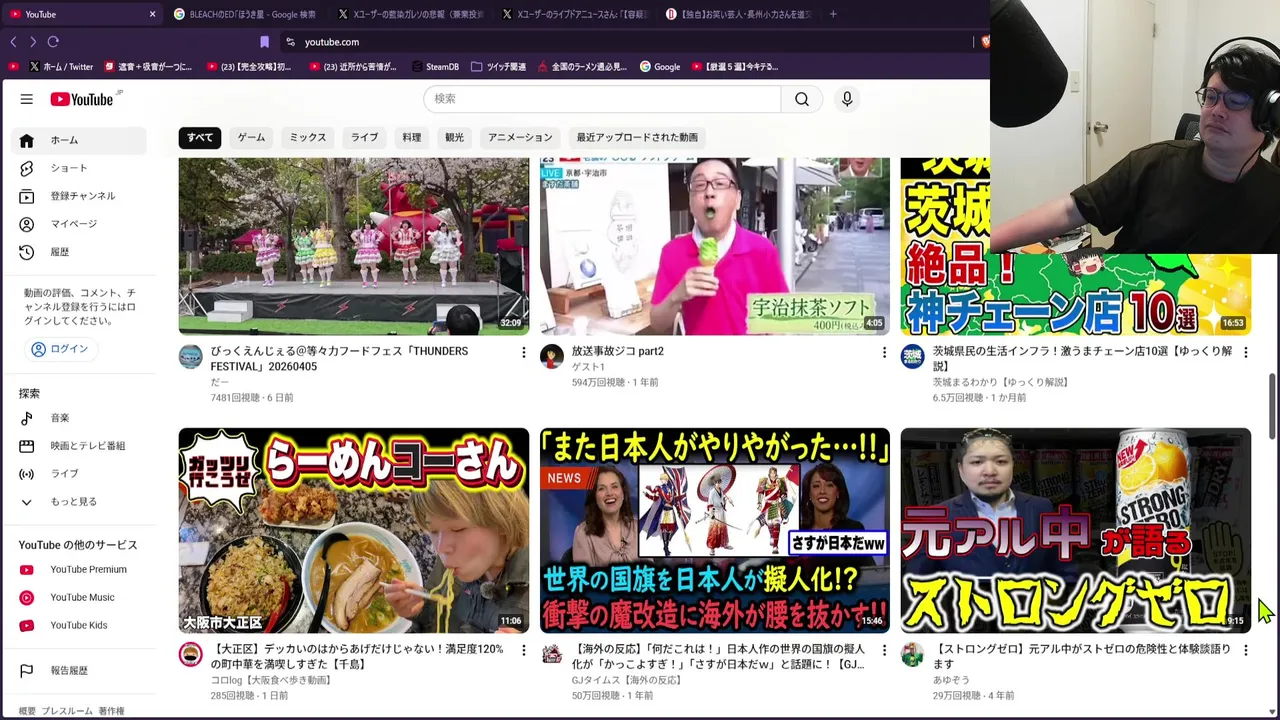1280x720 pixels.
Task: Open プレスルーム footer link
Action: (x=67, y=711)
